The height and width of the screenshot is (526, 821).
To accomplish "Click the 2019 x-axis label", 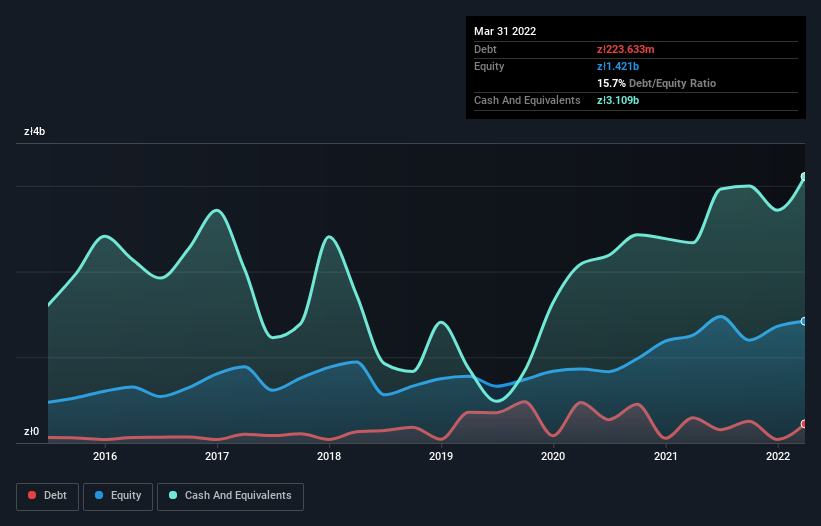I will [x=441, y=456].
